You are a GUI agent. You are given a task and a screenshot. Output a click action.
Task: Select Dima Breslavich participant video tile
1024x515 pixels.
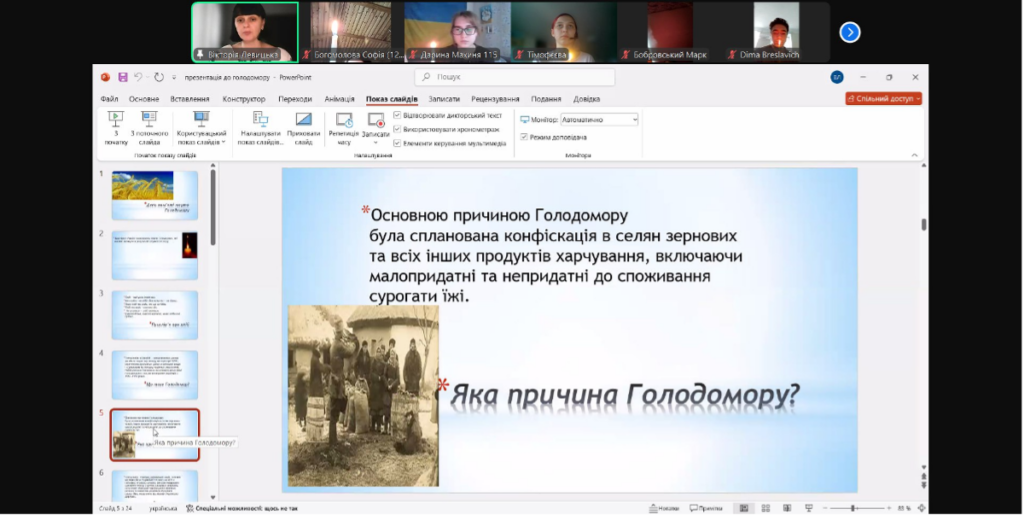pos(776,32)
